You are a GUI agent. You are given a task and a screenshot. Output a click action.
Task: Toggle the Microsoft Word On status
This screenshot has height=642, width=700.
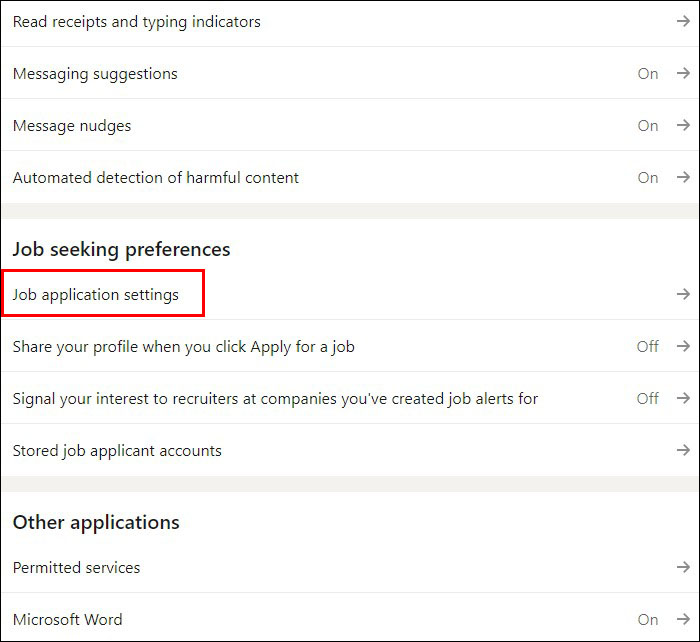(x=648, y=620)
